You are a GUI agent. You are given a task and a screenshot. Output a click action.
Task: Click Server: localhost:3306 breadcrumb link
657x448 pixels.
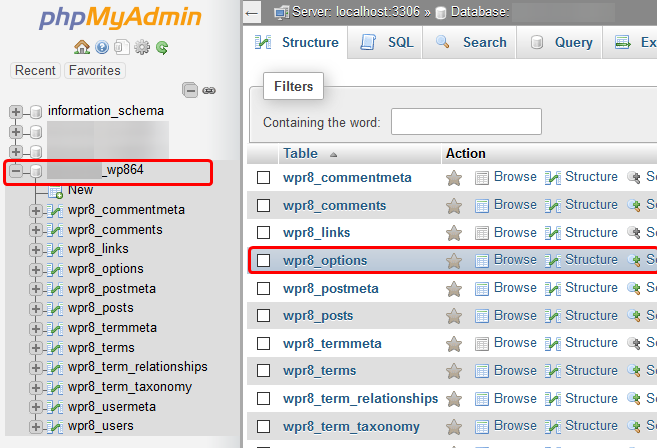point(356,12)
